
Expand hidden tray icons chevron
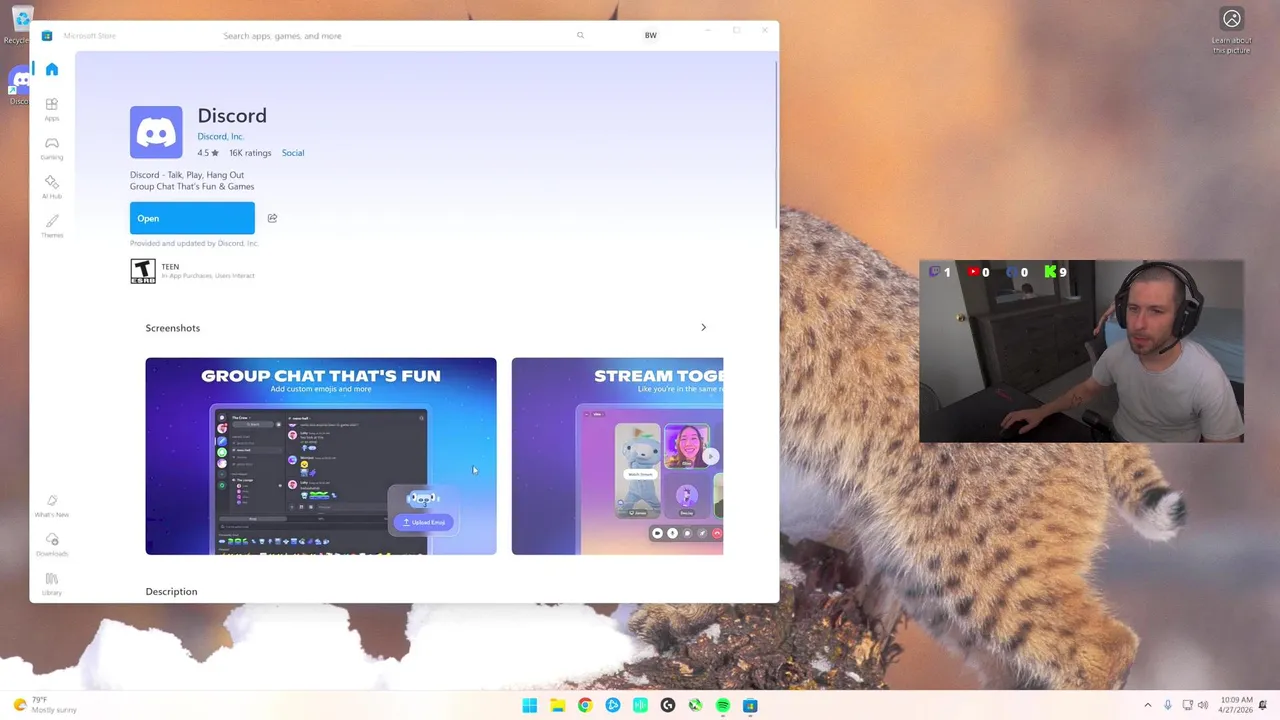1147,705
